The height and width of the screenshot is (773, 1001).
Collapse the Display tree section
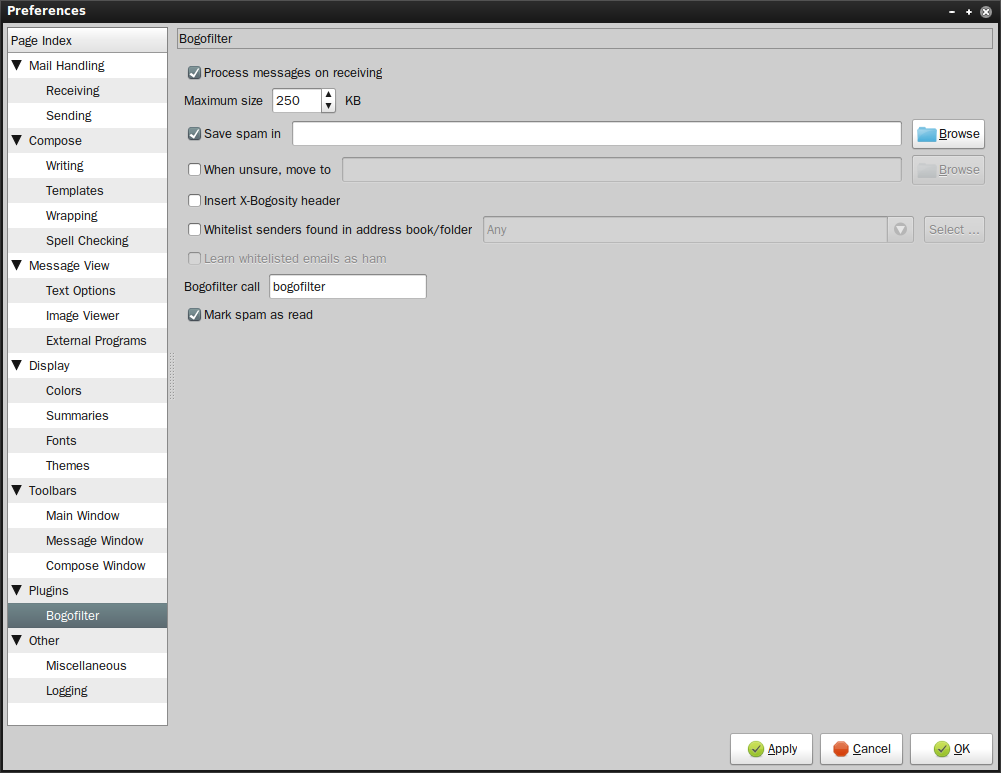(x=17, y=366)
